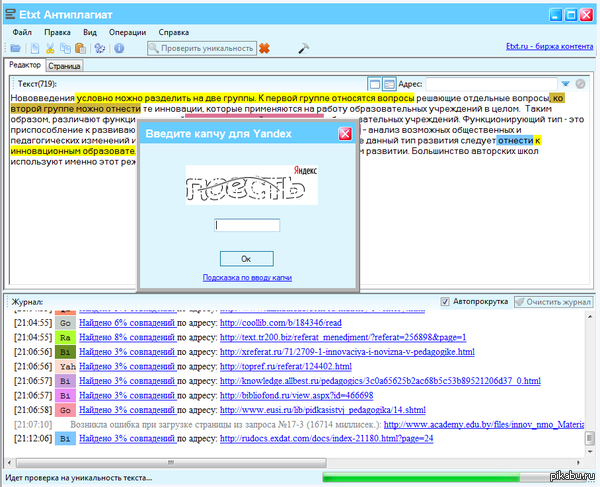Click the hammer settings icon in toolbar
Screen dimensions: 600x487
[304, 48]
